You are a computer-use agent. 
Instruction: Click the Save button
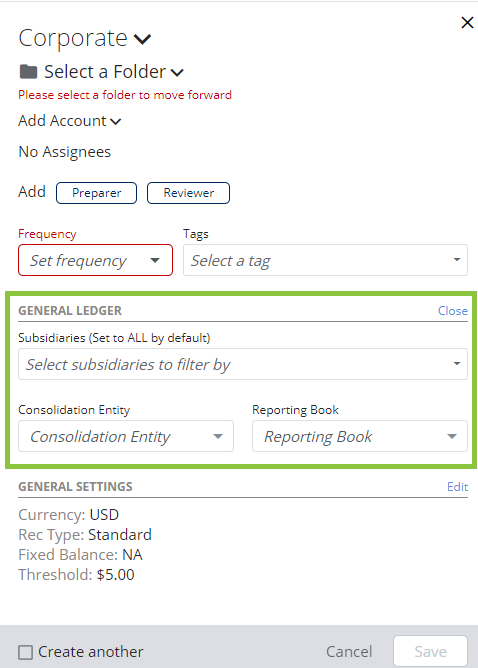pyautogui.click(x=430, y=652)
